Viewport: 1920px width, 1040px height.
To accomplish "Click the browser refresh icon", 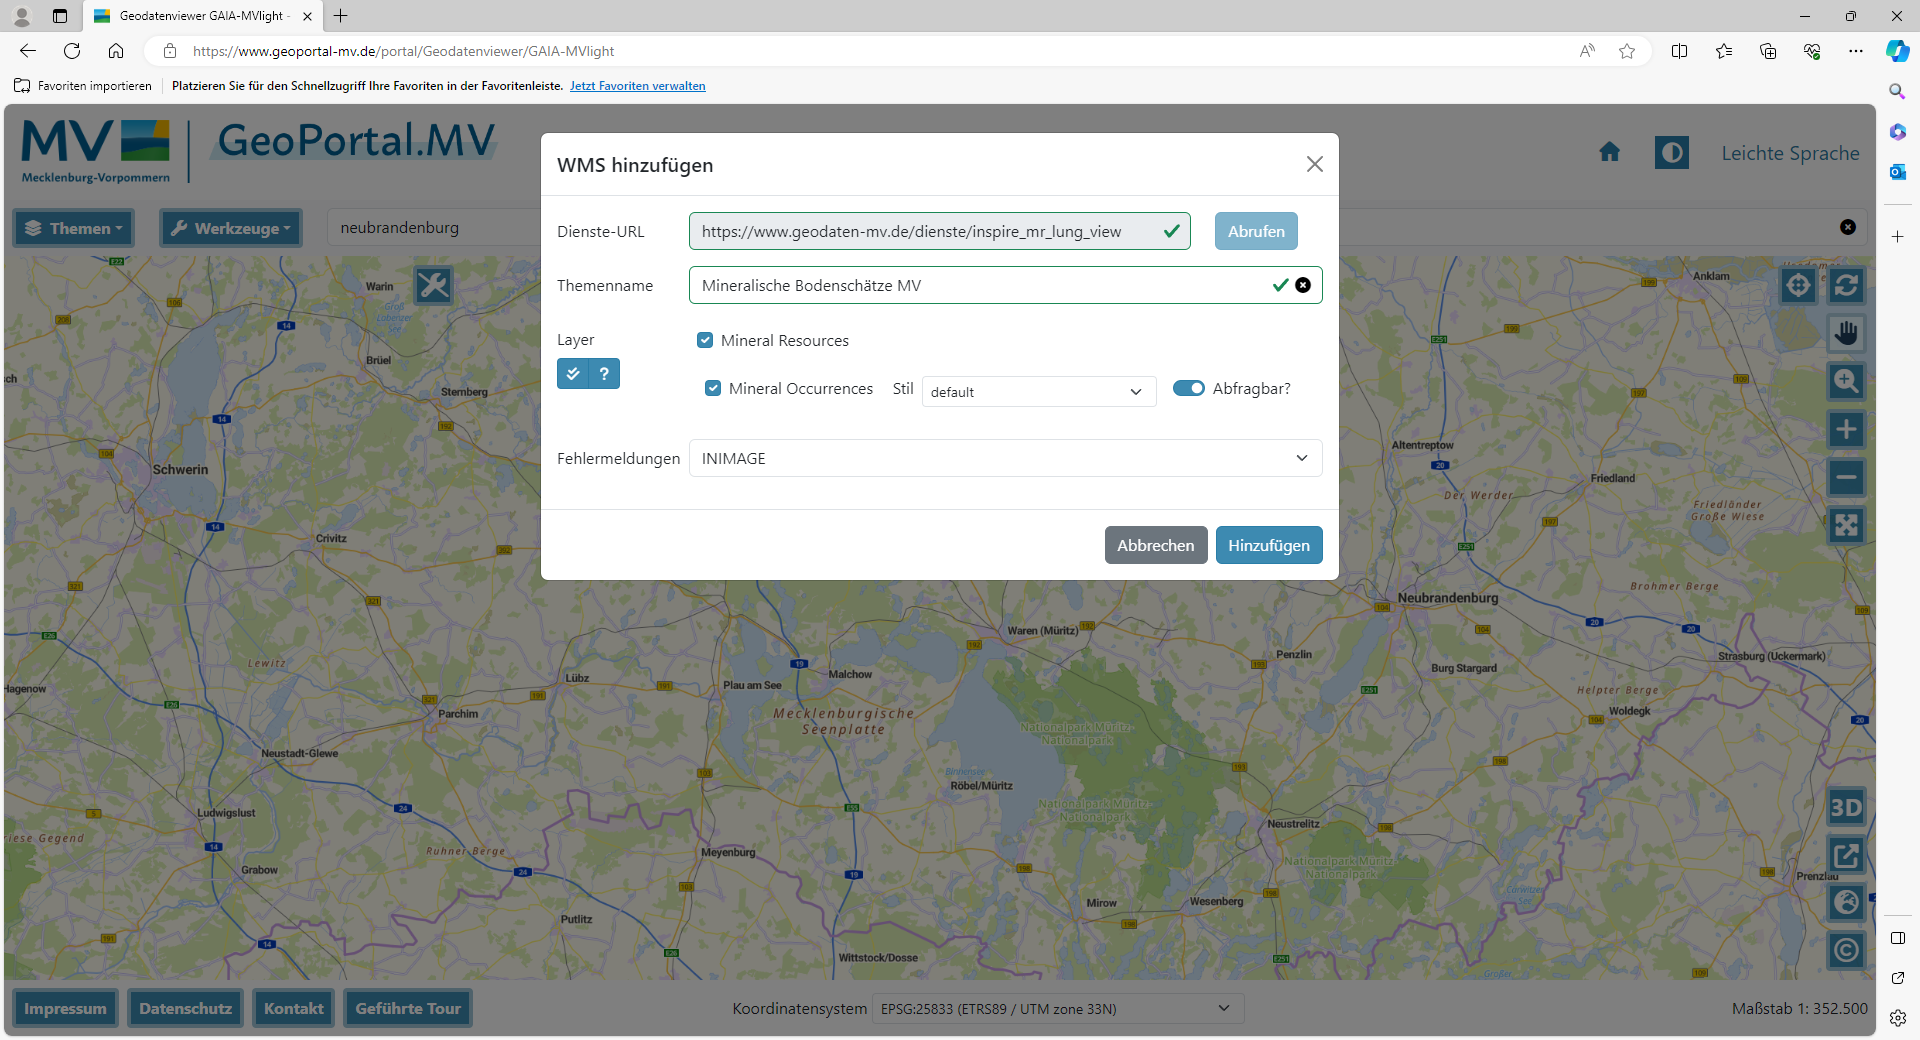I will coord(72,51).
